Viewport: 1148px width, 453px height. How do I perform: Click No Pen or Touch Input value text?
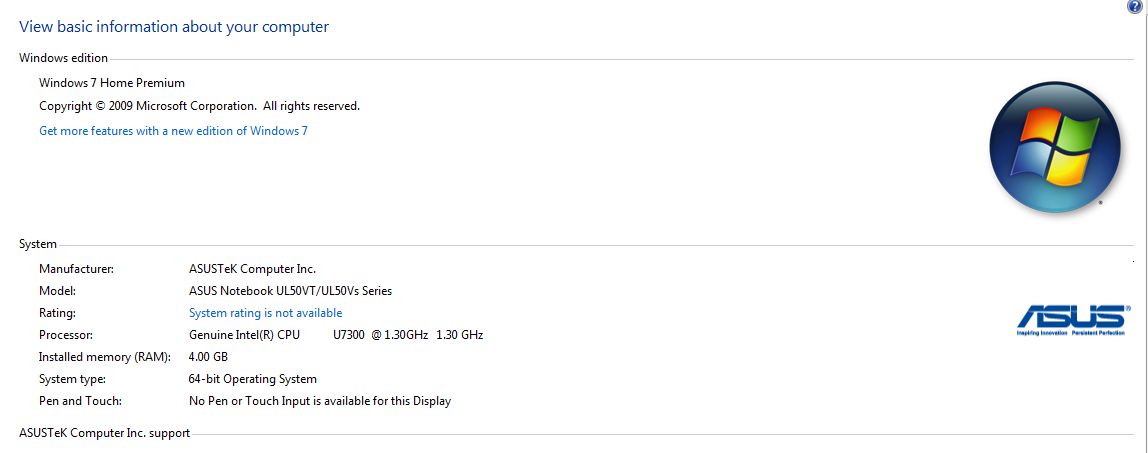(320, 401)
